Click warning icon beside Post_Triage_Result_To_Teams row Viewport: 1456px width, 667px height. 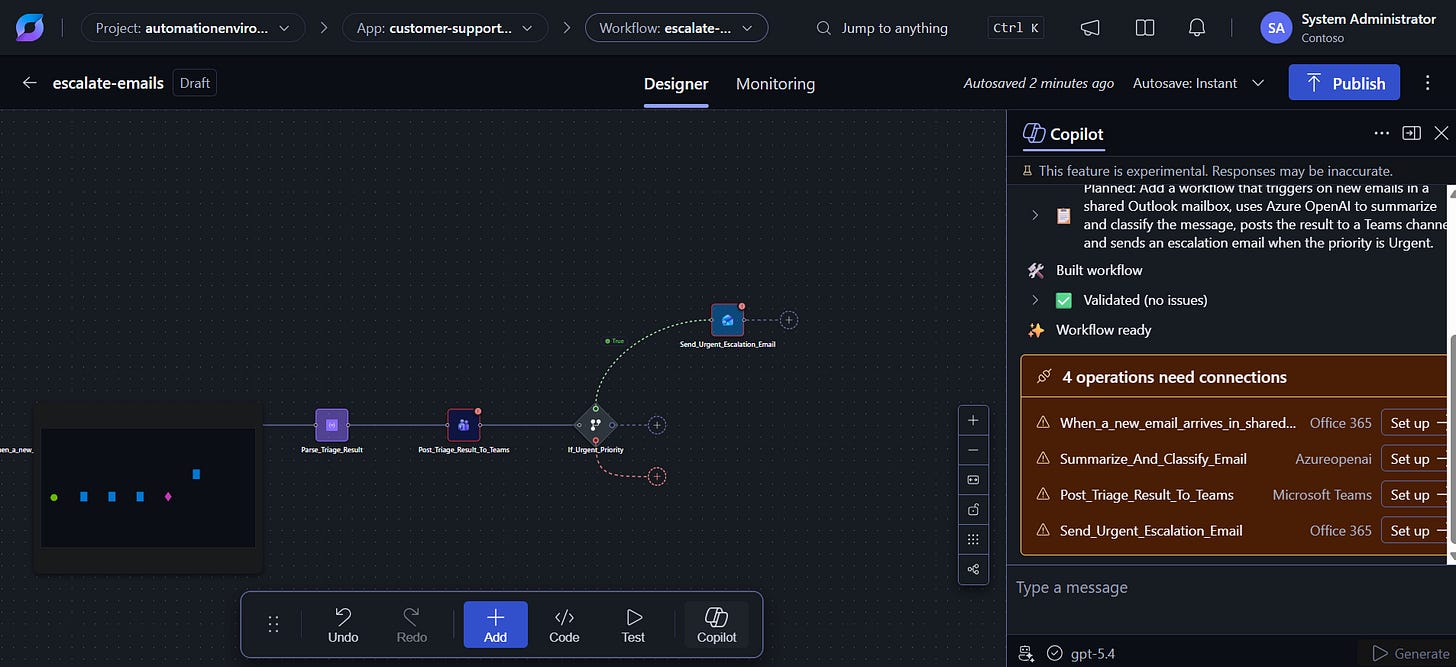click(1043, 495)
